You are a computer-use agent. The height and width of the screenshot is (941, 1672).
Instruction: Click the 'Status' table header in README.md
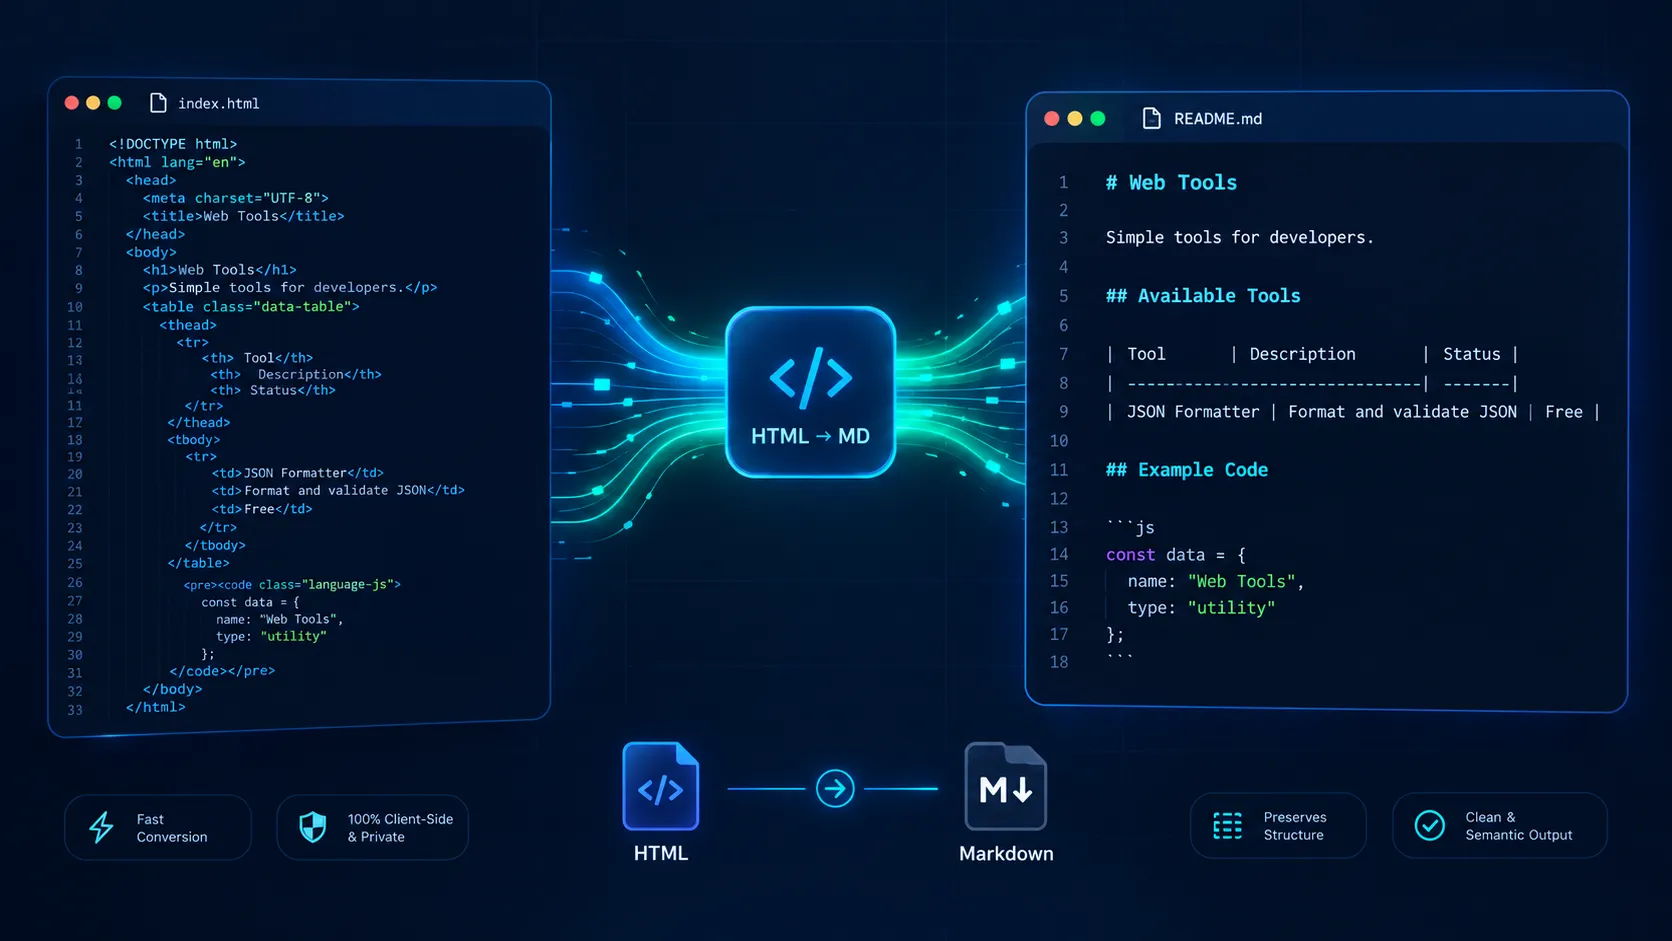1471,354
